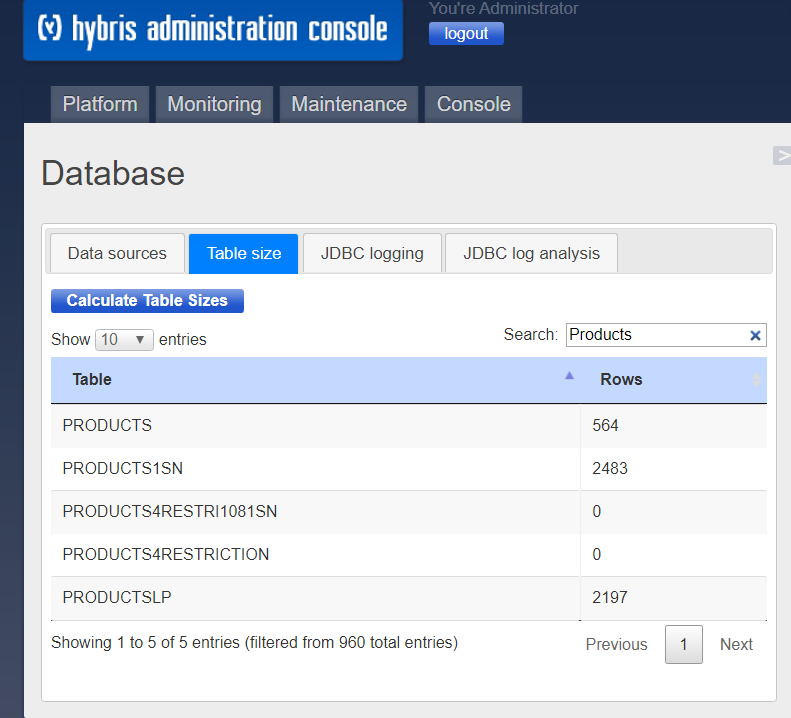
Task: Go to the Next page
Action: tap(736, 644)
